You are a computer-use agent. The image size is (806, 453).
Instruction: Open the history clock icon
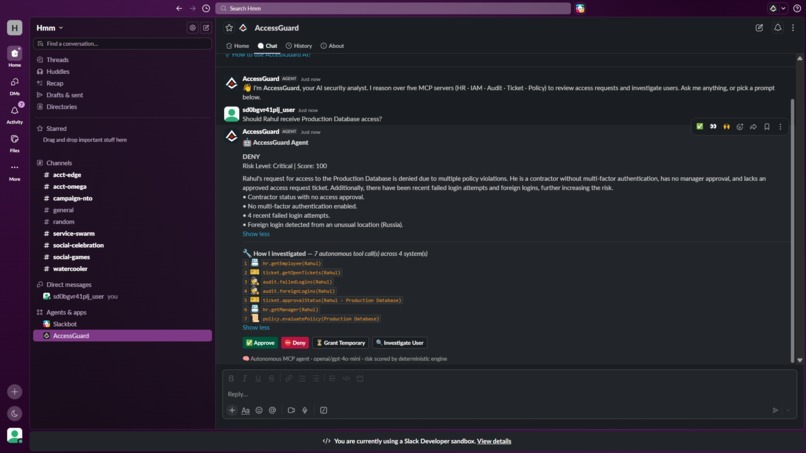(206, 8)
